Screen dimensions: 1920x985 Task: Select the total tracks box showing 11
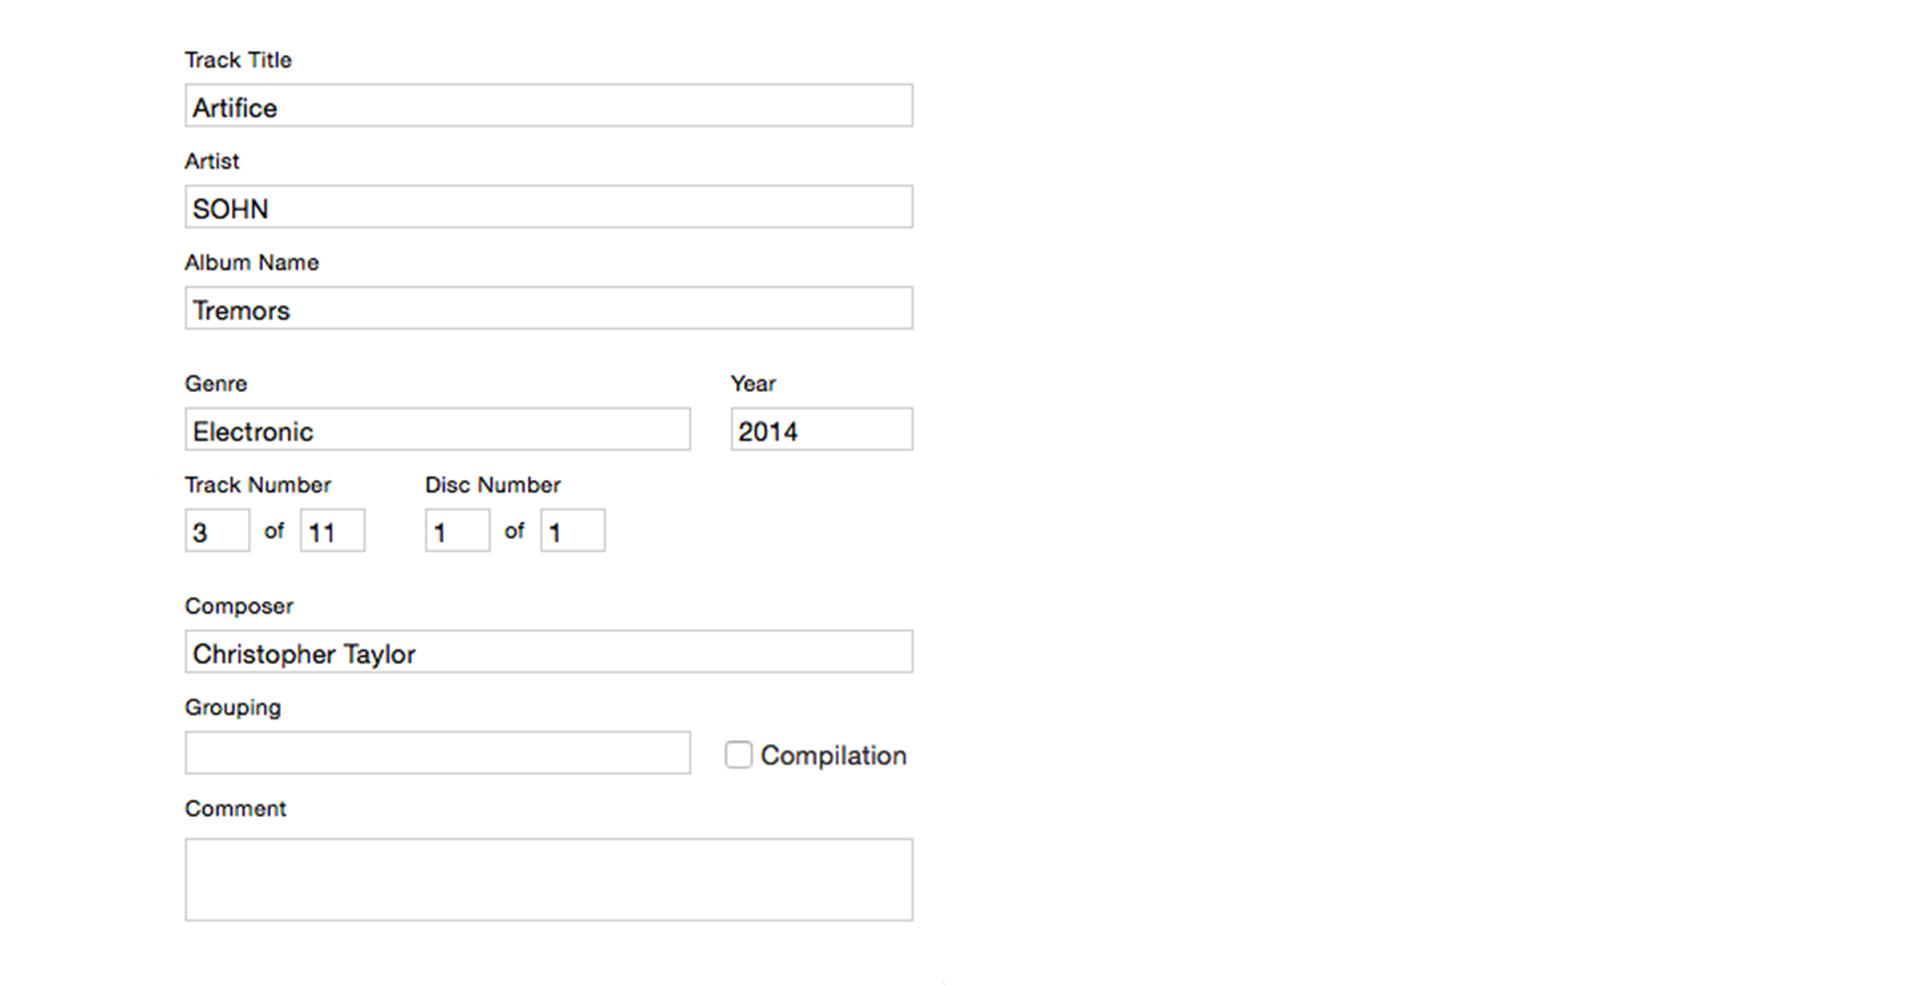point(333,531)
